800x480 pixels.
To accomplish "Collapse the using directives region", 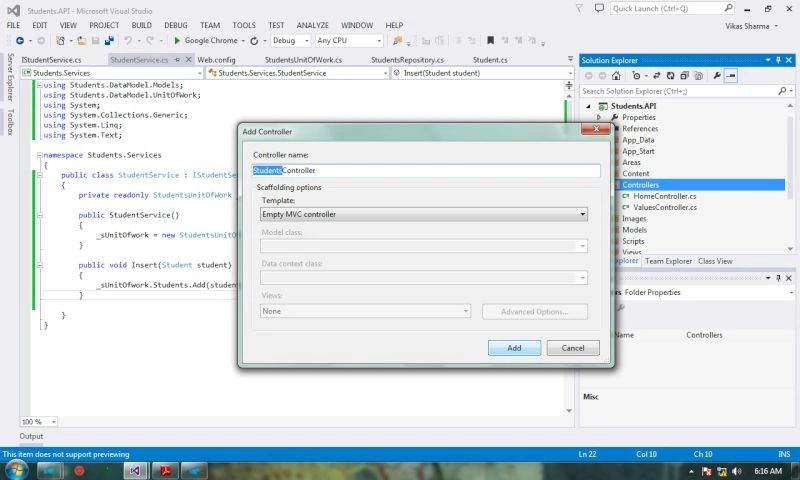I will 39,85.
